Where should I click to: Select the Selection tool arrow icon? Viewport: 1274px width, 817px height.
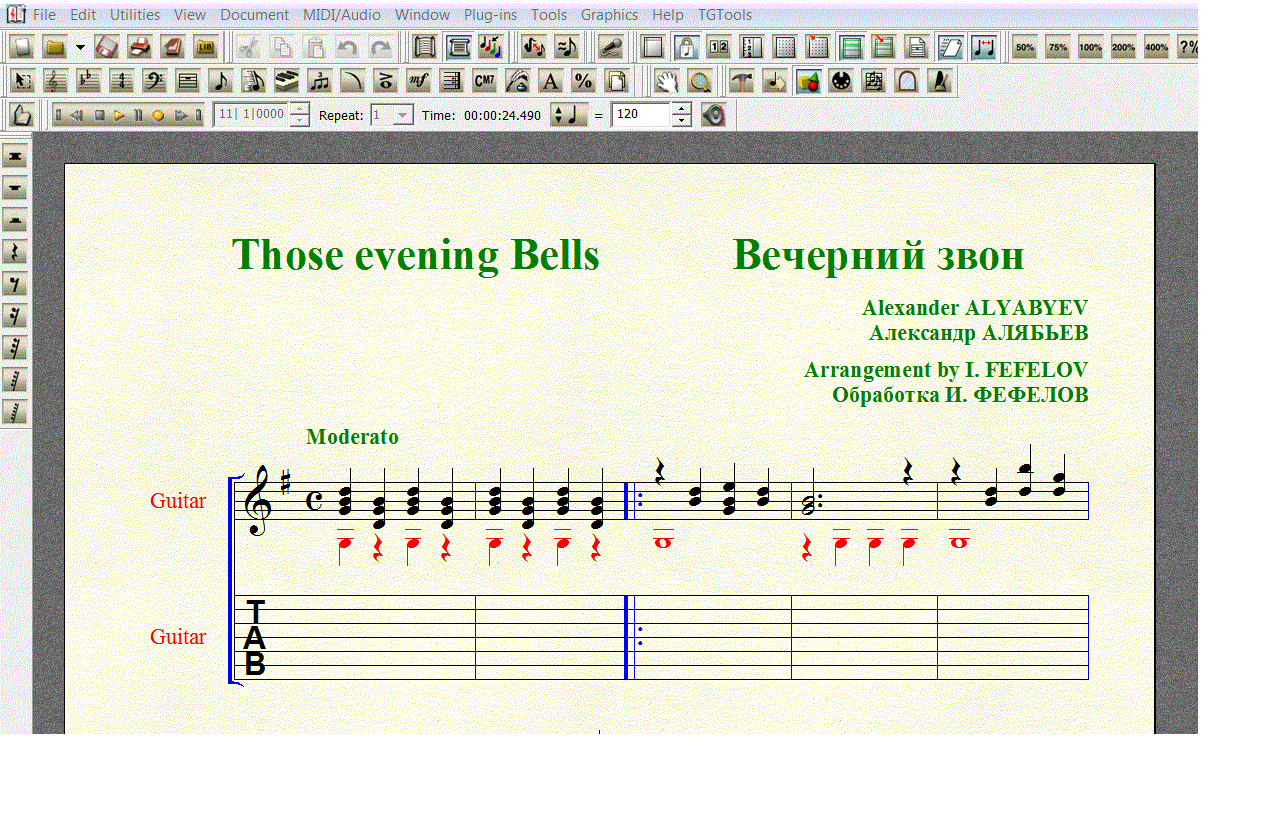pyautogui.click(x=23, y=82)
